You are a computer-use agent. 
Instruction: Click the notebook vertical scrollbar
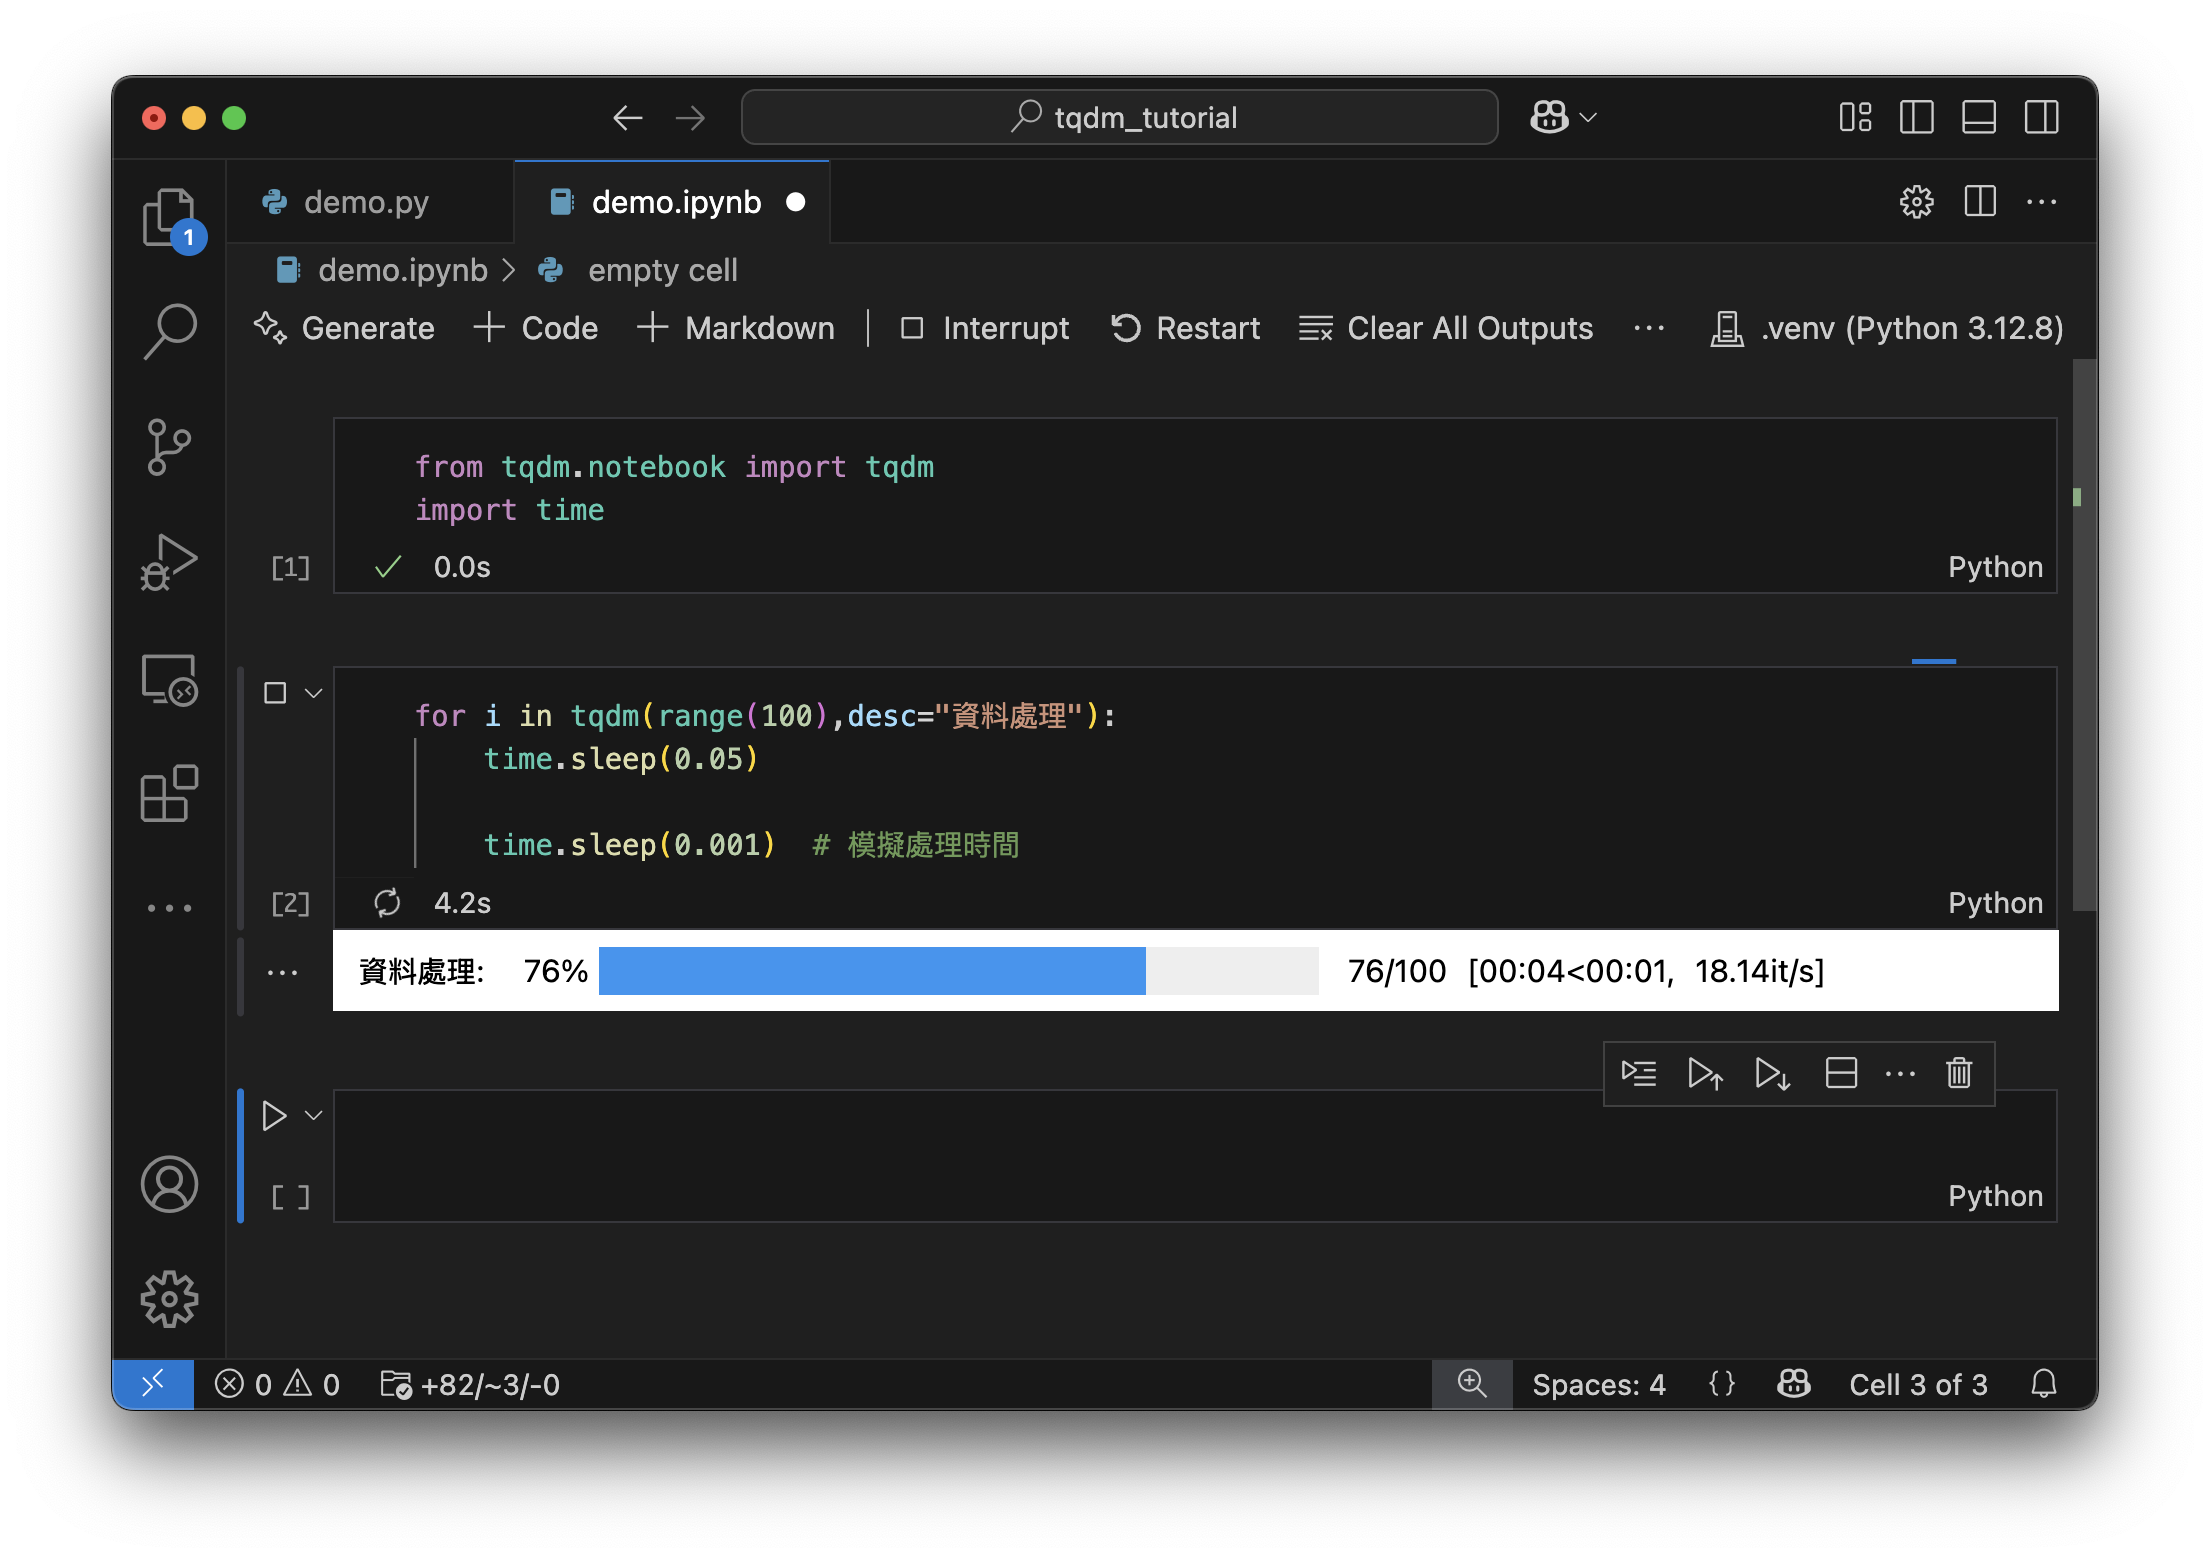[x=2083, y=635]
